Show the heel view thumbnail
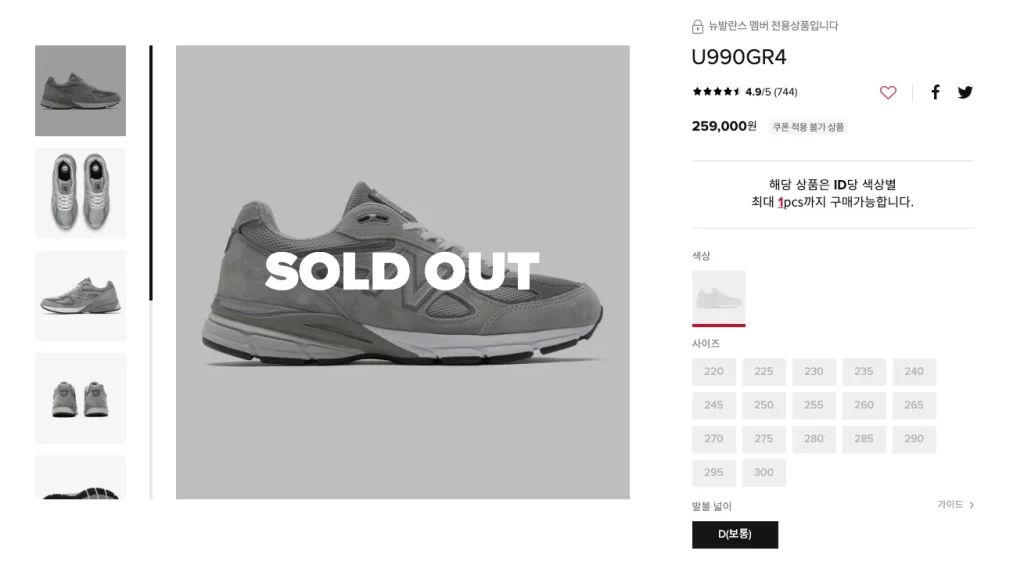Viewport: 1024px width, 576px height. (x=81, y=398)
